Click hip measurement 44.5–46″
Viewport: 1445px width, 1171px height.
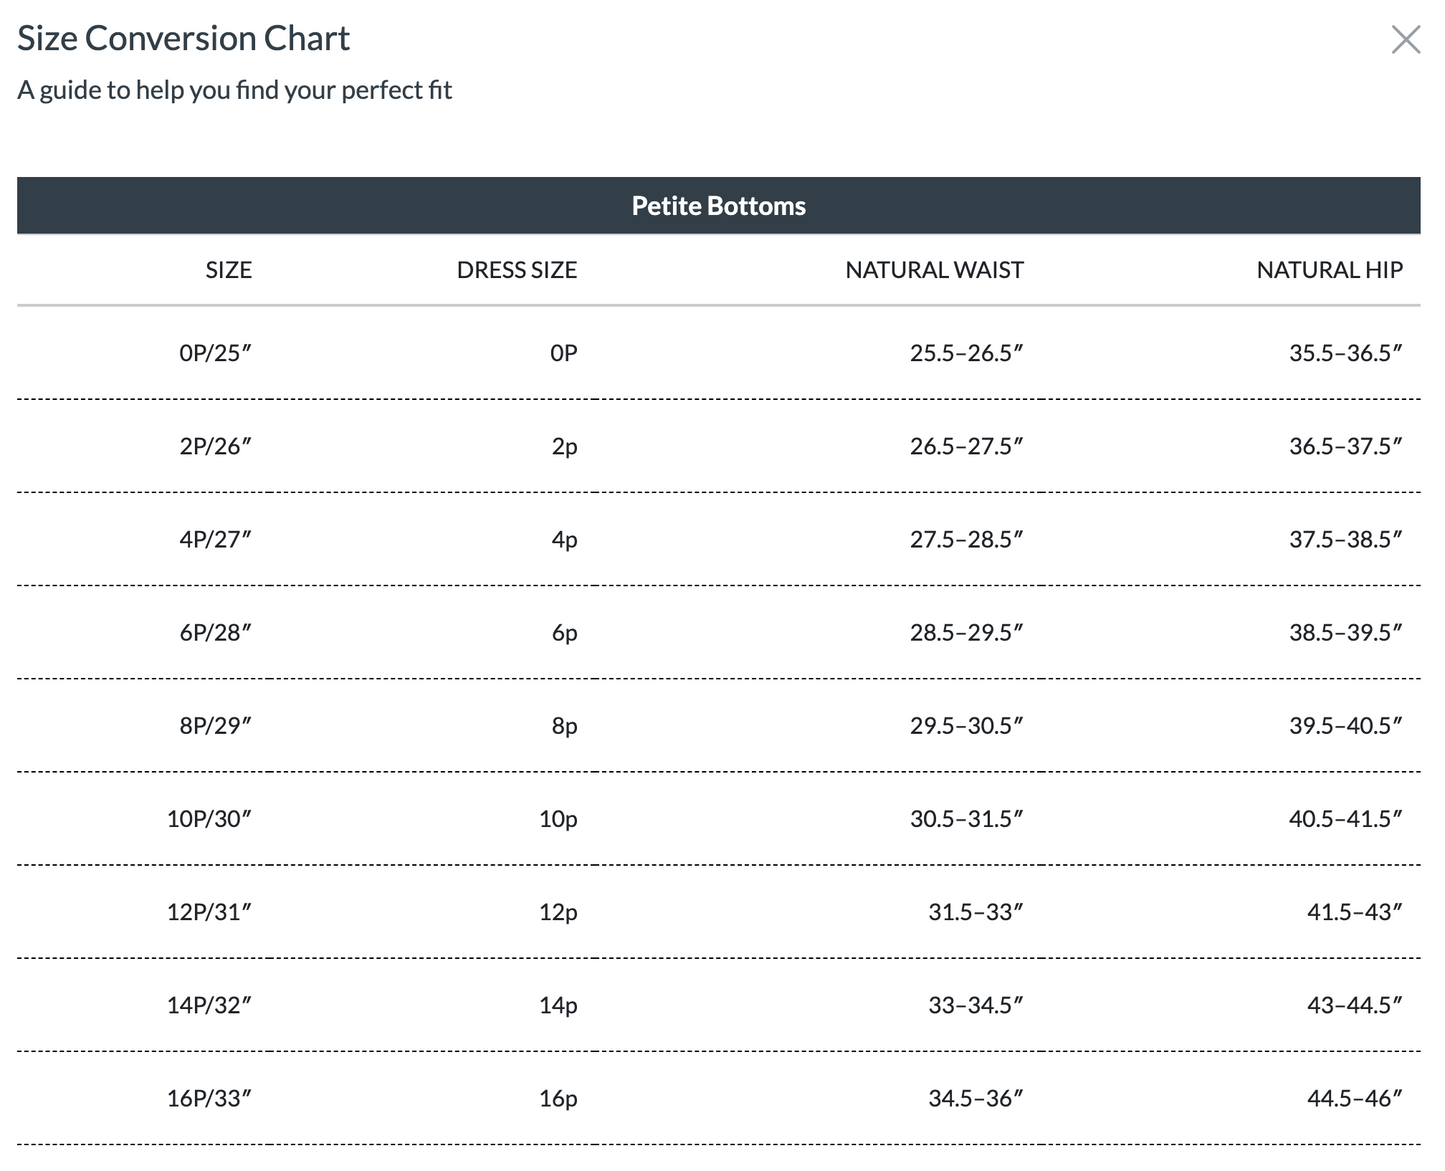click(1354, 1098)
